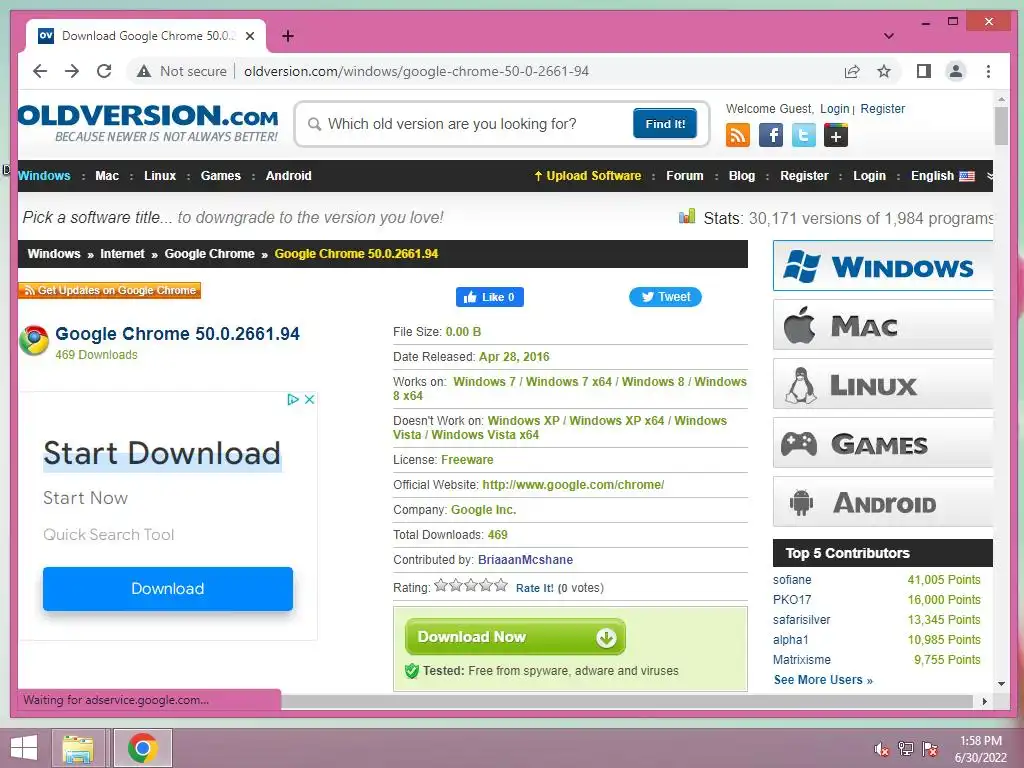Open the Blog link in nav bar

742,176
